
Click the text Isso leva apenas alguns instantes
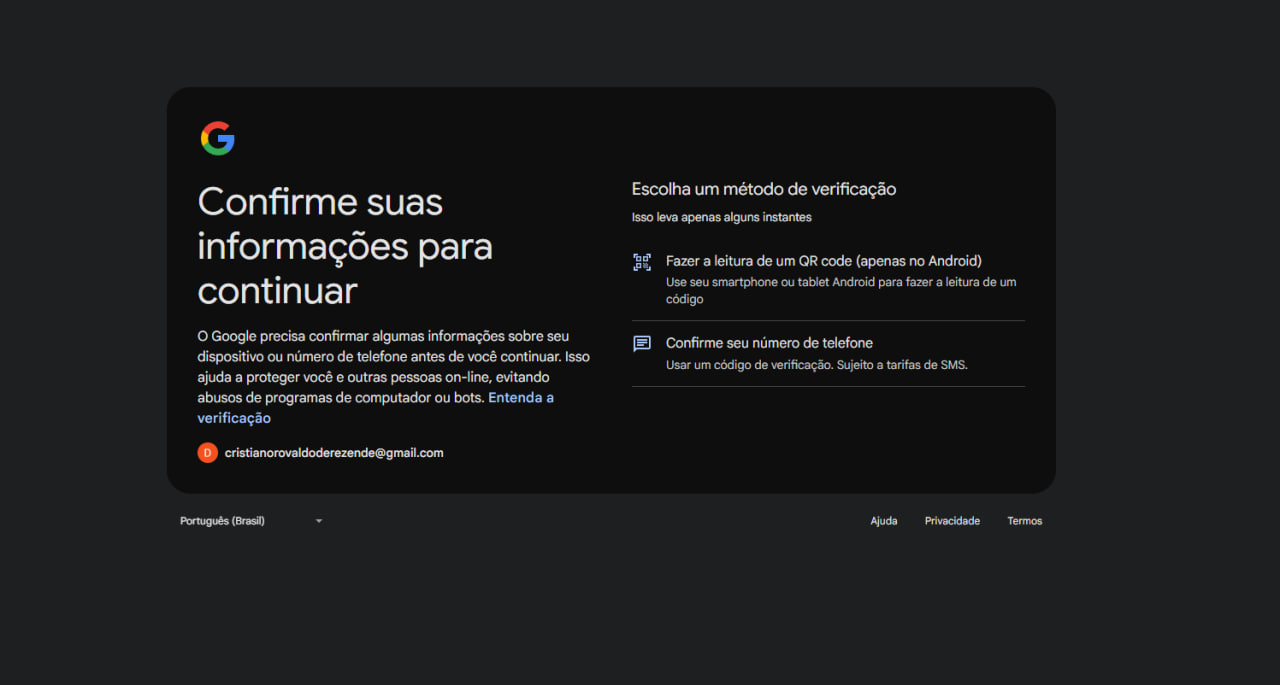pyautogui.click(x=722, y=217)
